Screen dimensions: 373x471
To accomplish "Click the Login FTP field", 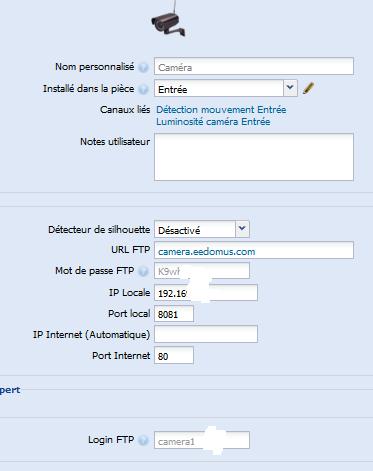I will 202,440.
